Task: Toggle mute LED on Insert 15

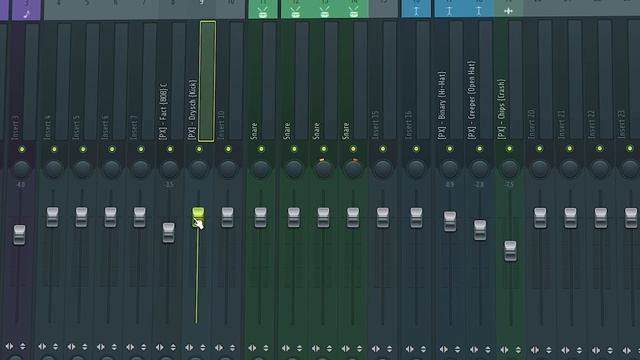Action: (383, 149)
